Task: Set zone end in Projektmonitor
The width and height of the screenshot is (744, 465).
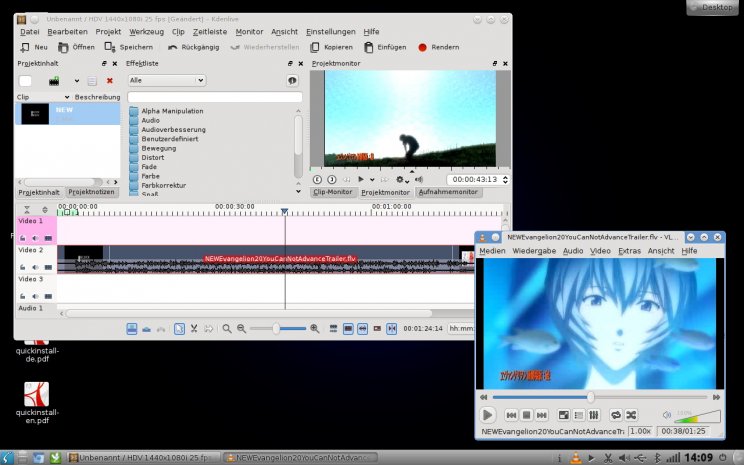Action: [332, 179]
